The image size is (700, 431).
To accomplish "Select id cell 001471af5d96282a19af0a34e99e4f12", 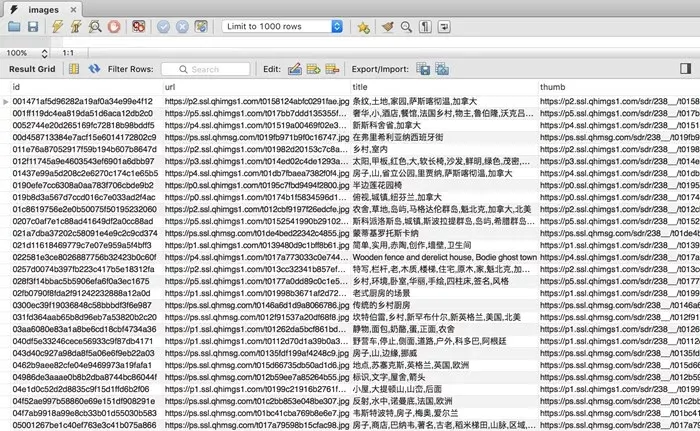I will pos(87,101).
